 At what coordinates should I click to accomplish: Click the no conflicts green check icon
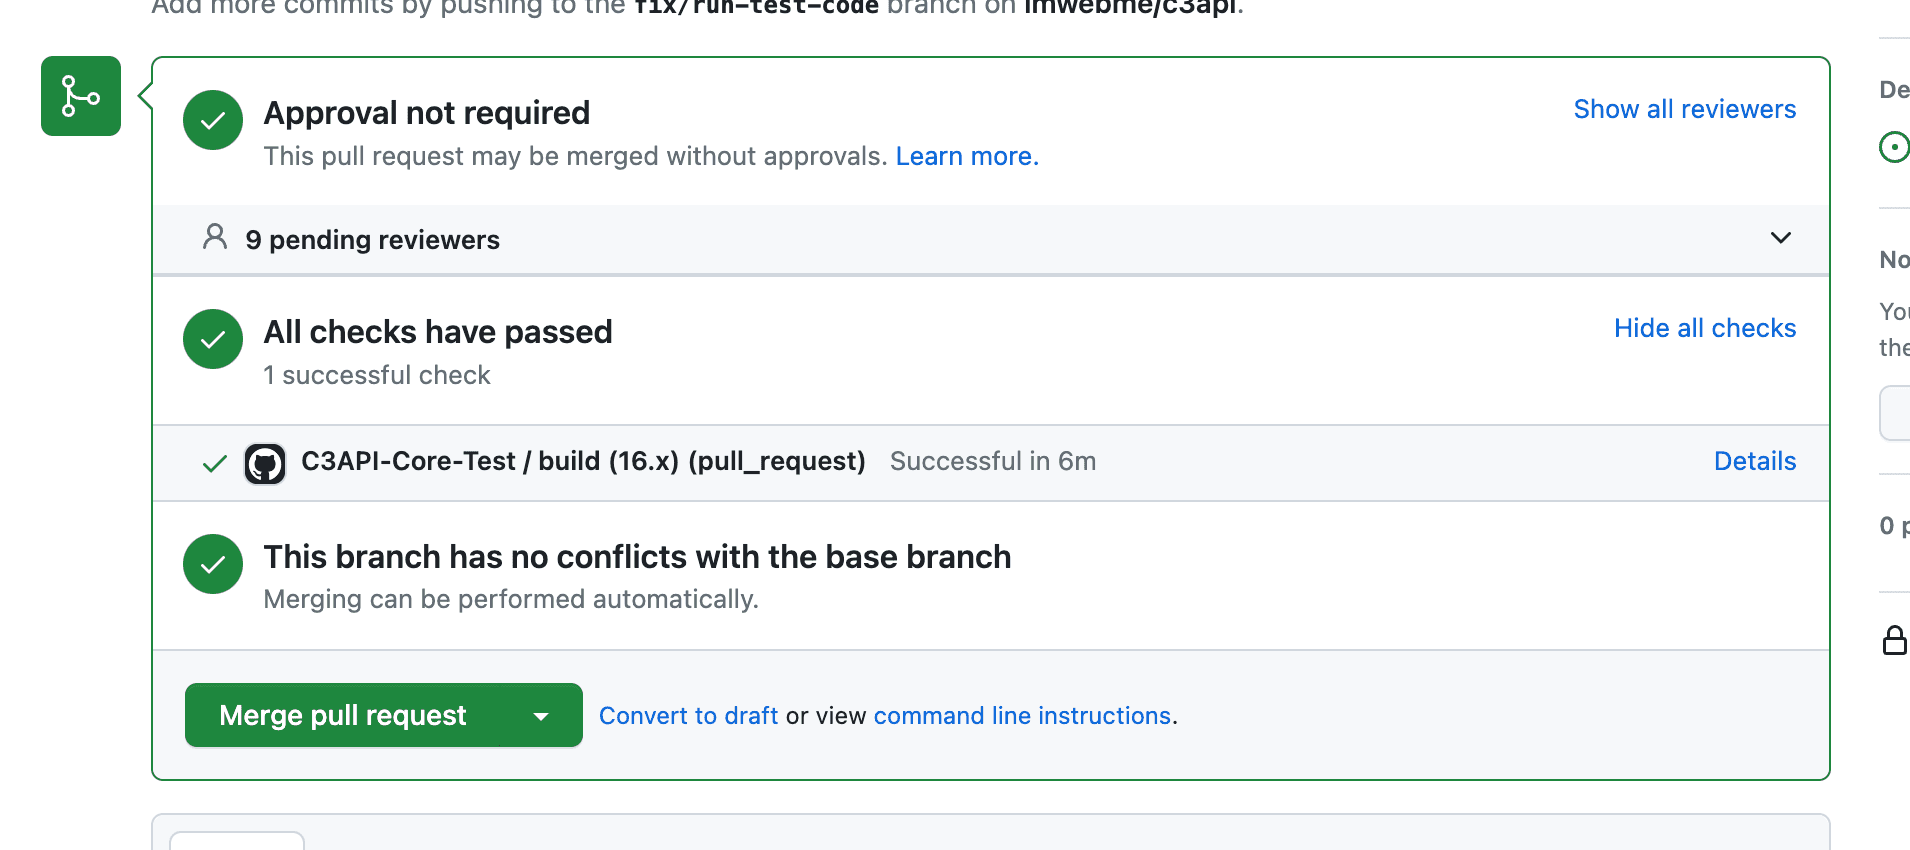pyautogui.click(x=213, y=564)
